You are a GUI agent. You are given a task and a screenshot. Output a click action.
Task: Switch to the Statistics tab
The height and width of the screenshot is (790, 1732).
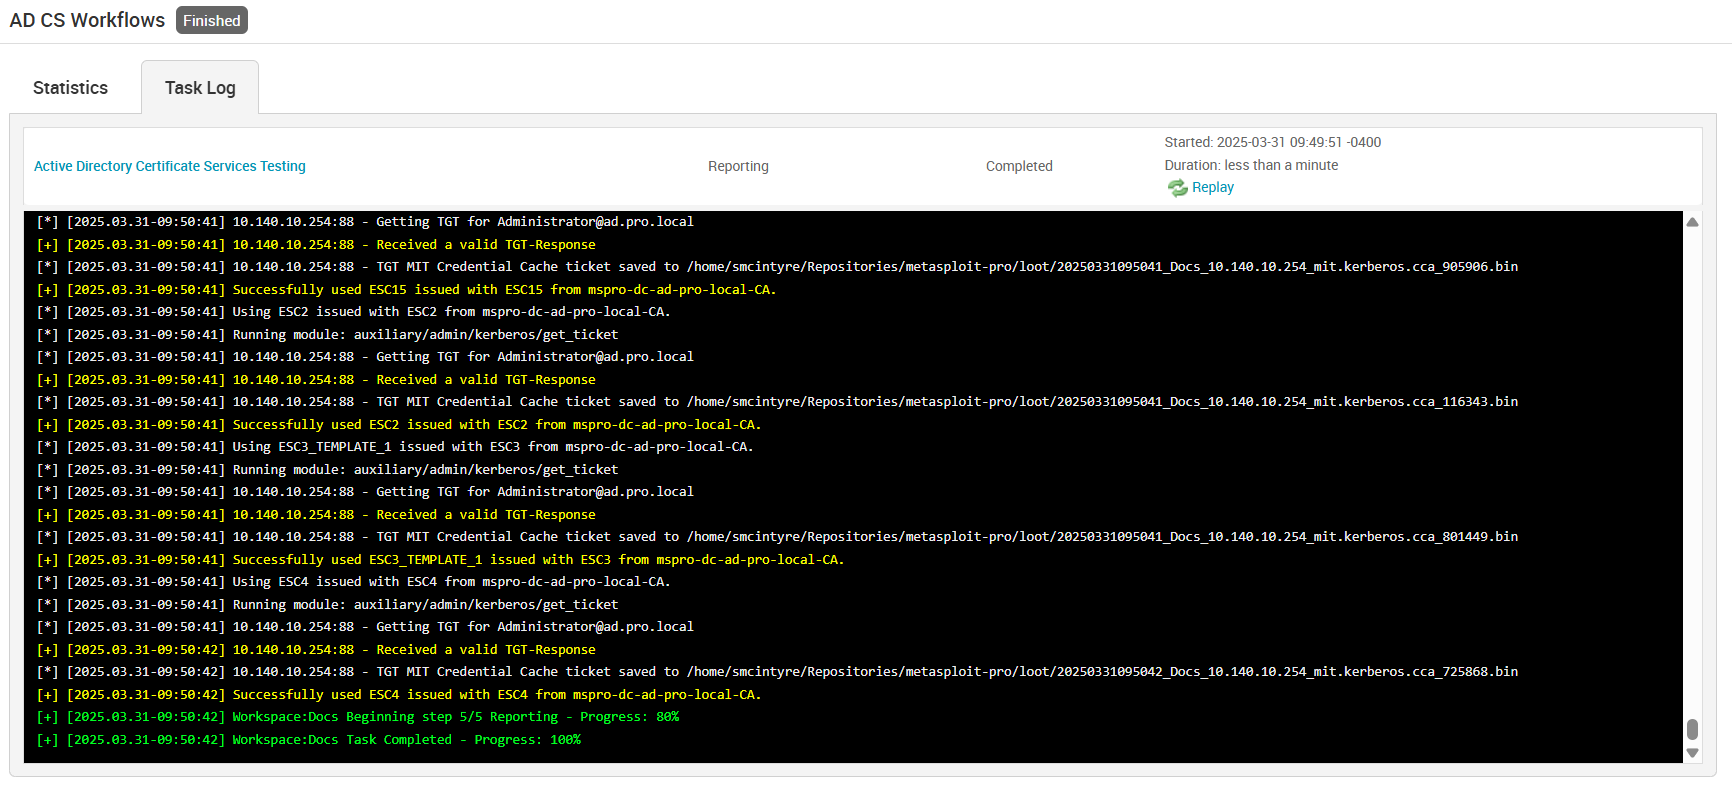(x=70, y=88)
